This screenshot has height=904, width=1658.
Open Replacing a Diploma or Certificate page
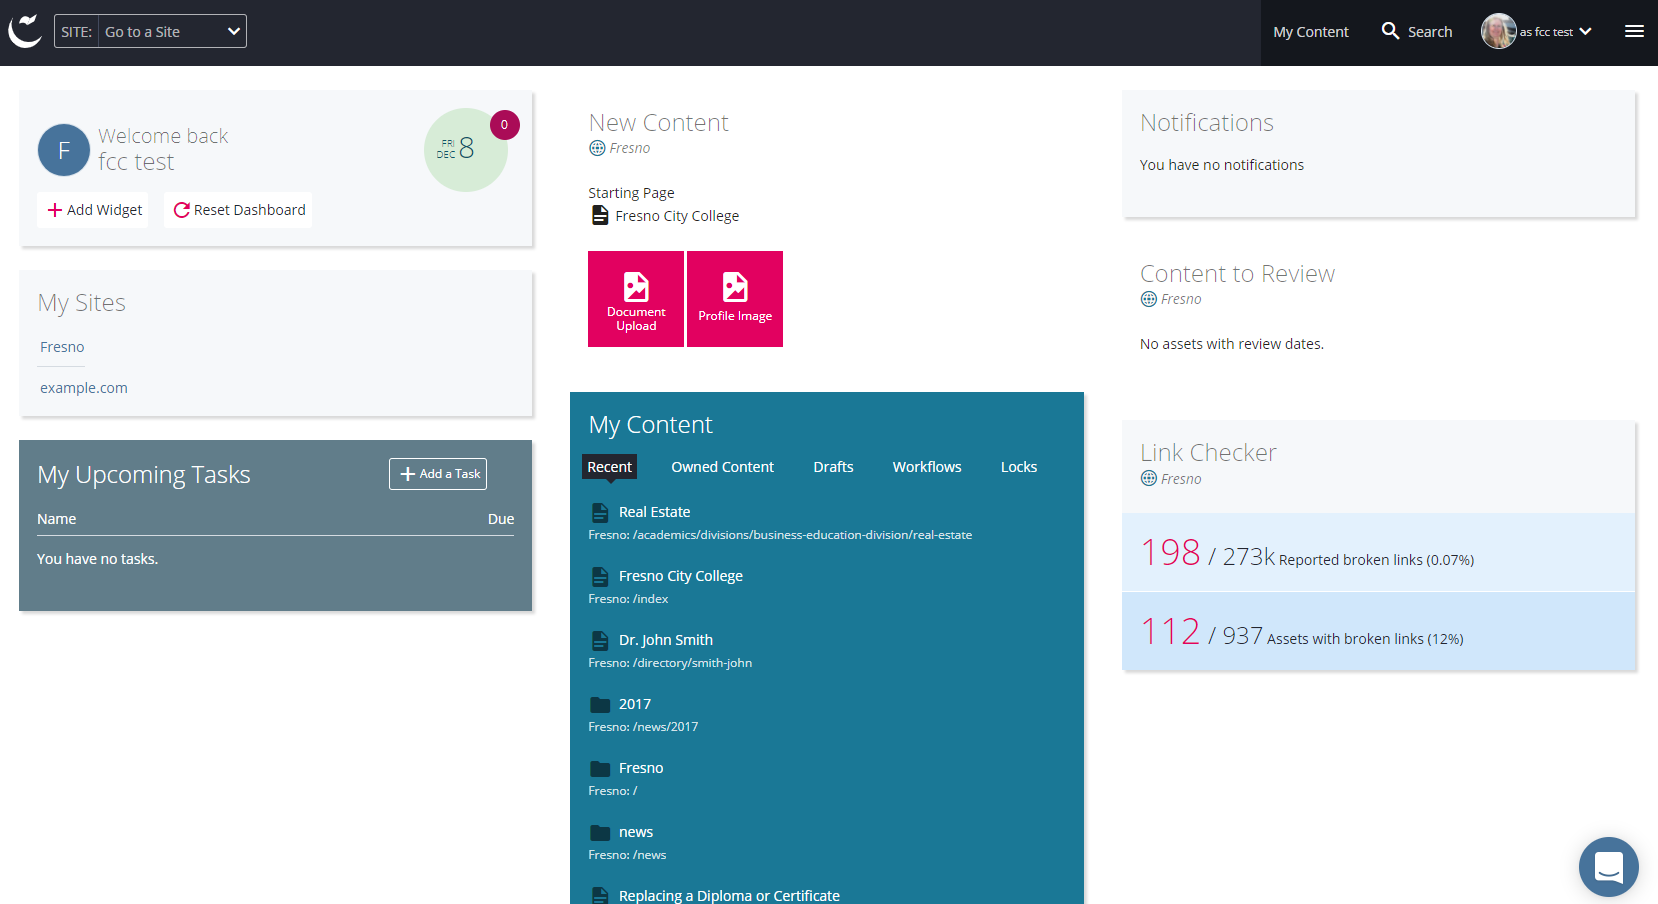729,896
